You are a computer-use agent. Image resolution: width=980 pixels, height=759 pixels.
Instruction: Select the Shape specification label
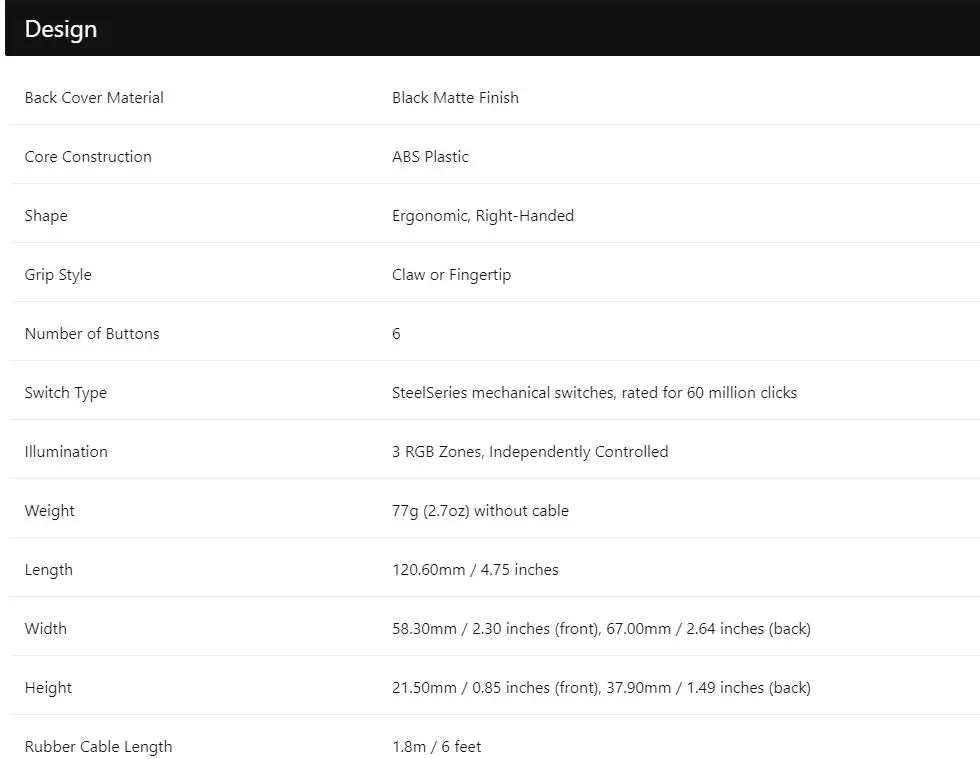[x=46, y=216]
